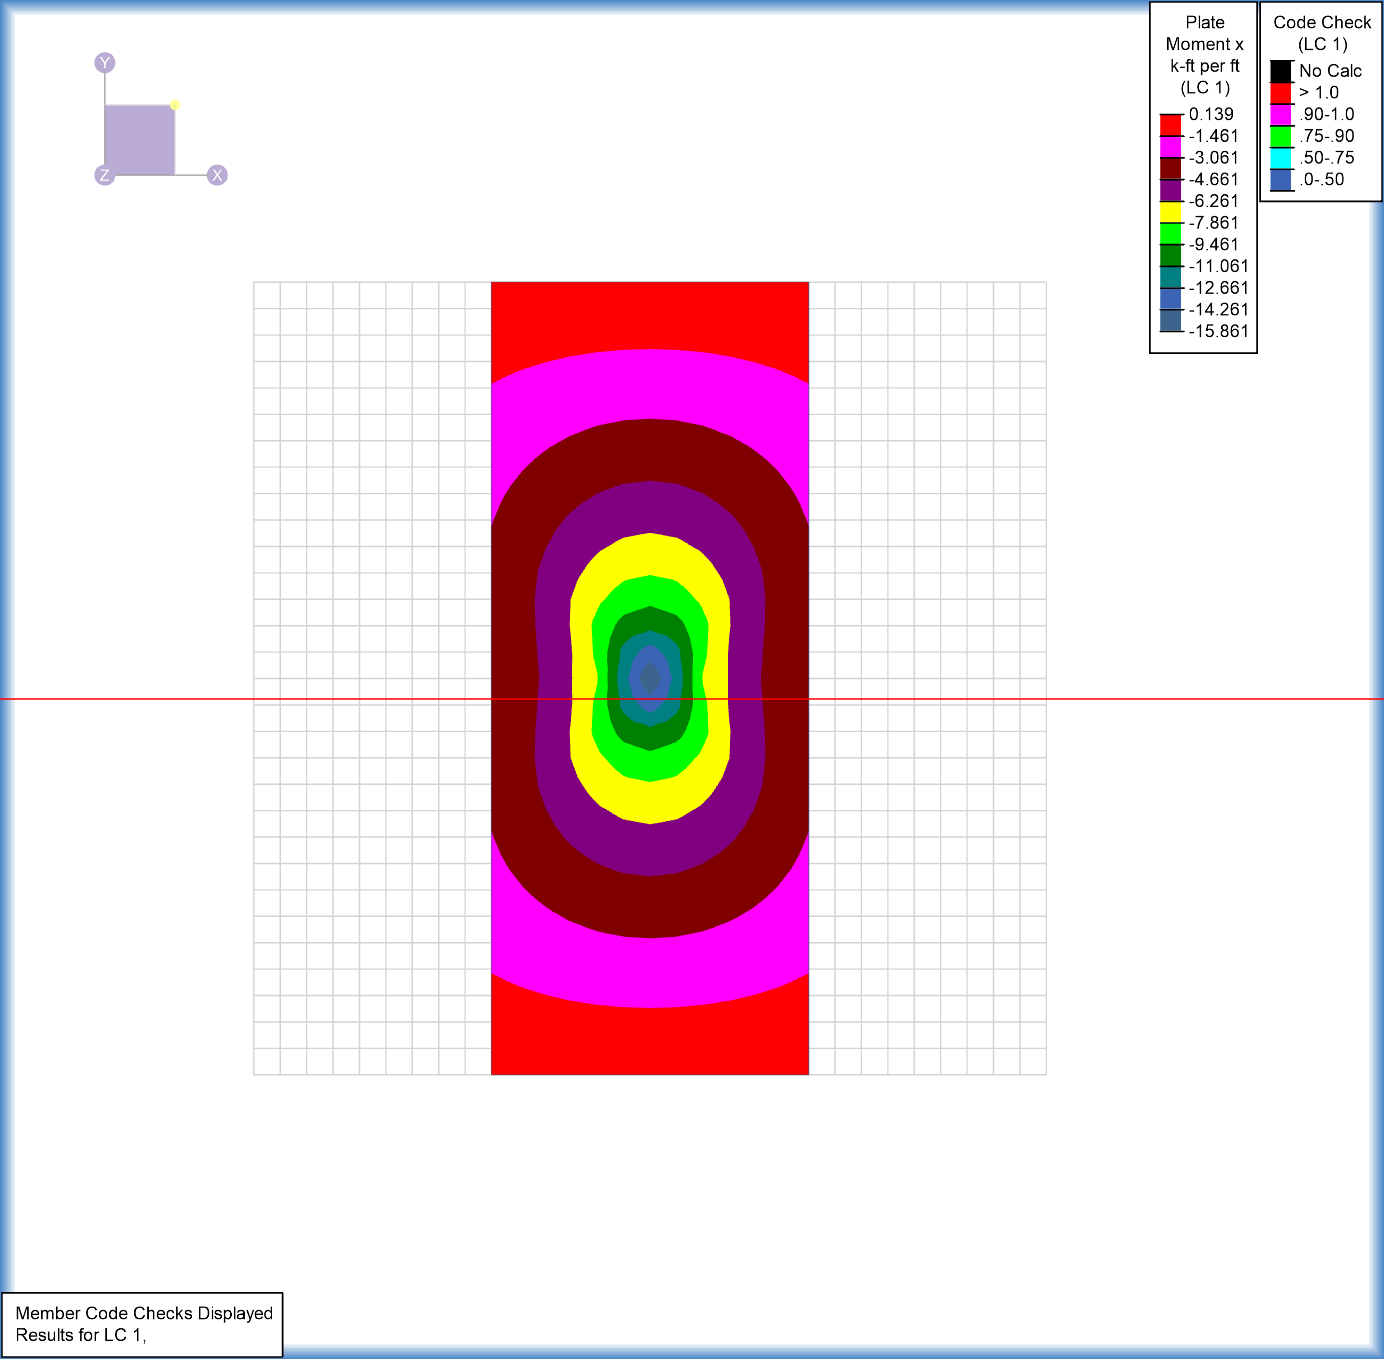Viewport: 1384px width, 1359px height.
Task: Click the green .75-.90 Code Check swatch
Action: pyautogui.click(x=1281, y=137)
